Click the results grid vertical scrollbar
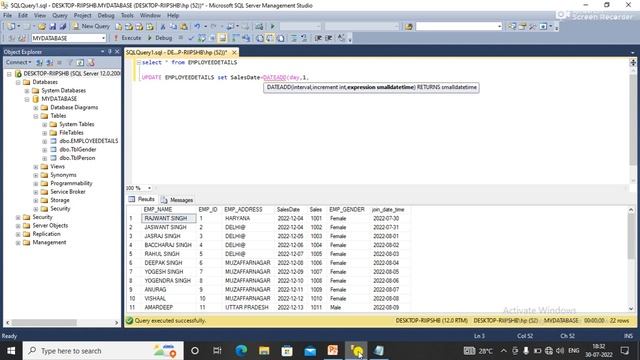The image size is (640, 360). pos(631,259)
